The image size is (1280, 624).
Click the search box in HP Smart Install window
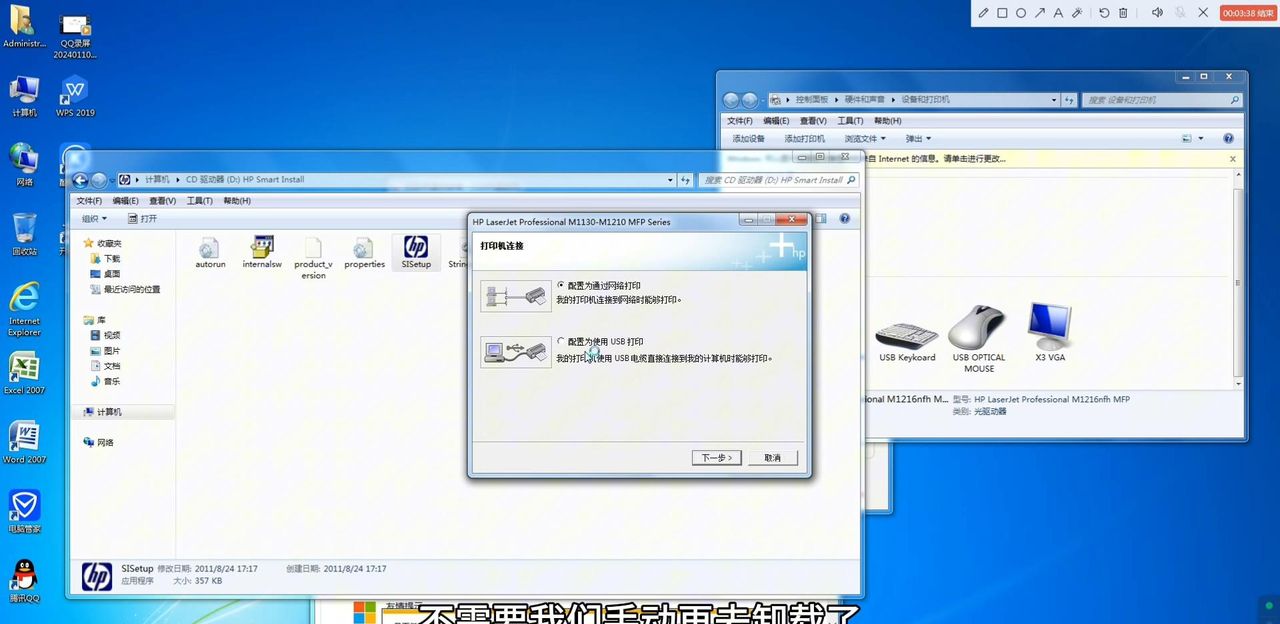point(778,180)
